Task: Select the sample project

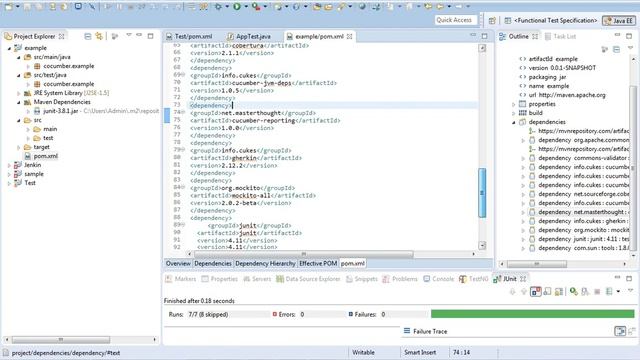Action: (34, 174)
